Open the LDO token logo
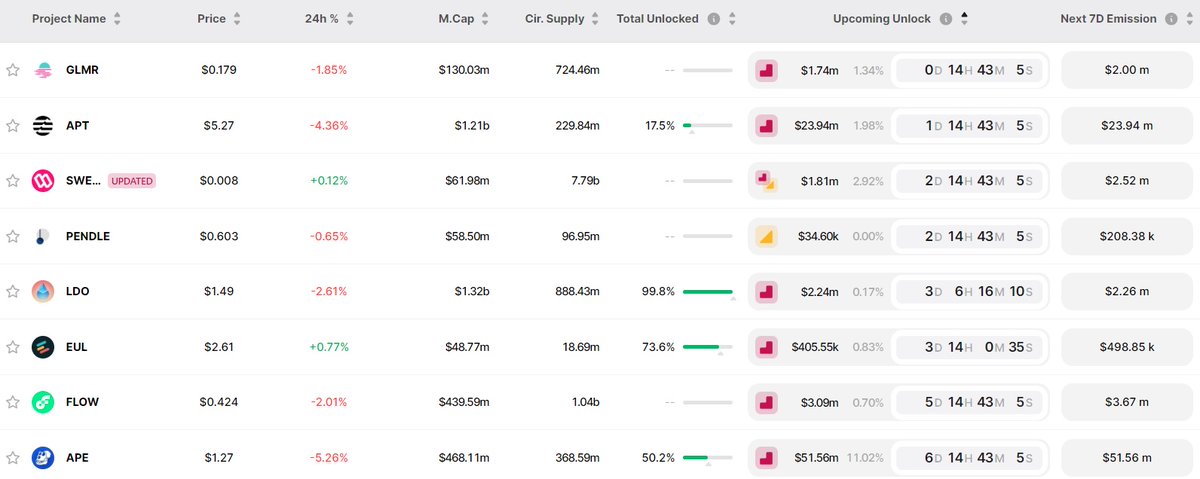 click(43, 291)
